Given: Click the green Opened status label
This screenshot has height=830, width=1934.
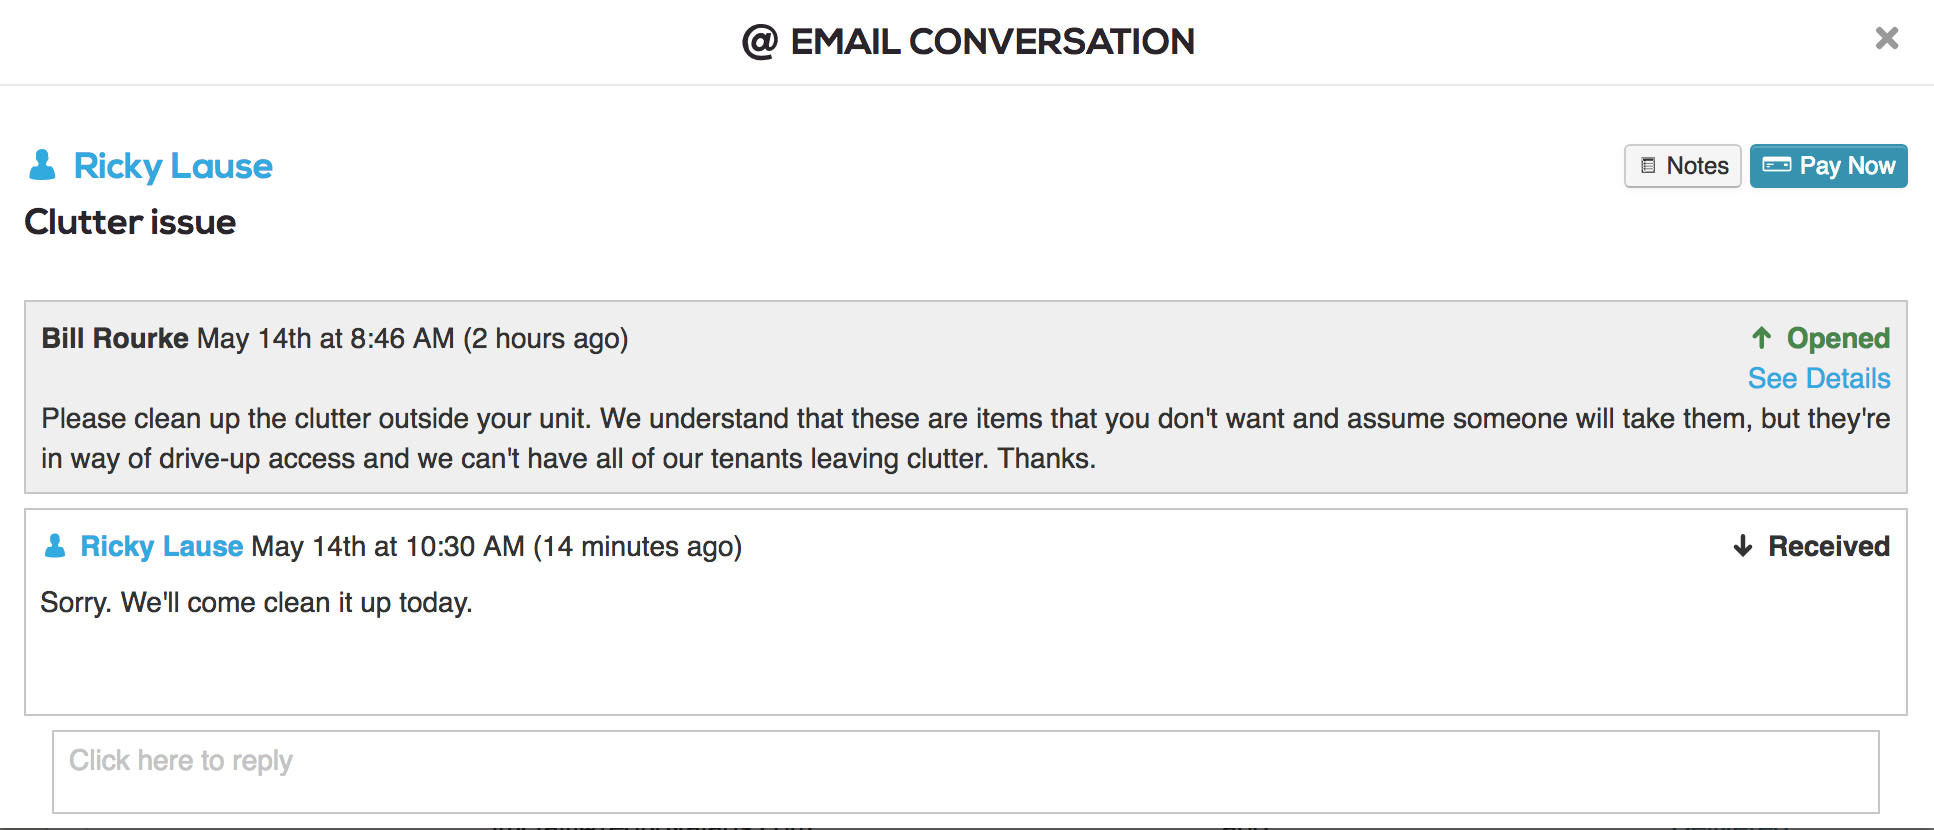Looking at the screenshot, I should click(x=1838, y=338).
